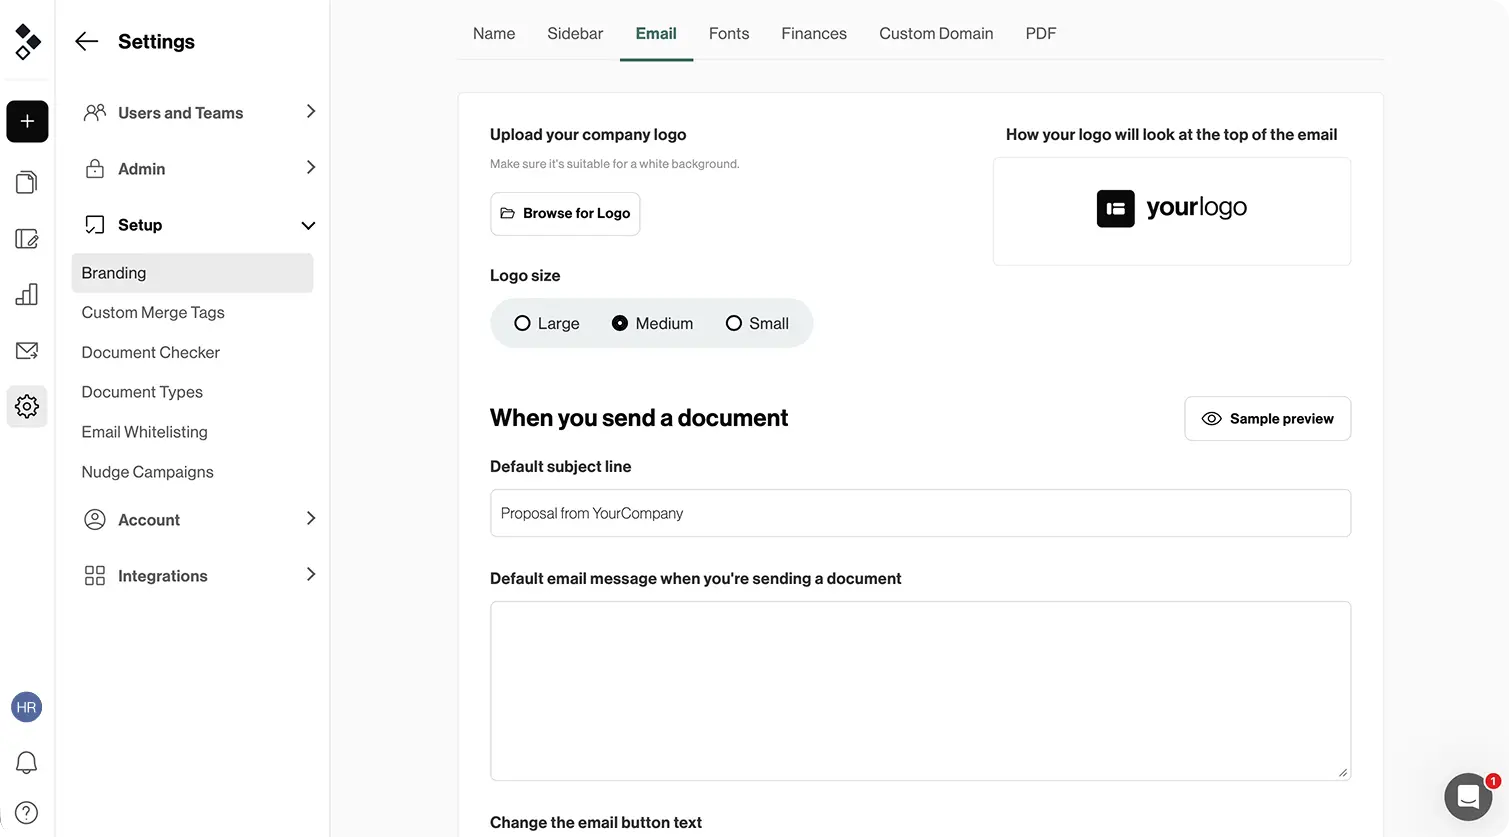Select the Medium logo size option
Viewport: 1509px width, 837px height.
tap(620, 323)
